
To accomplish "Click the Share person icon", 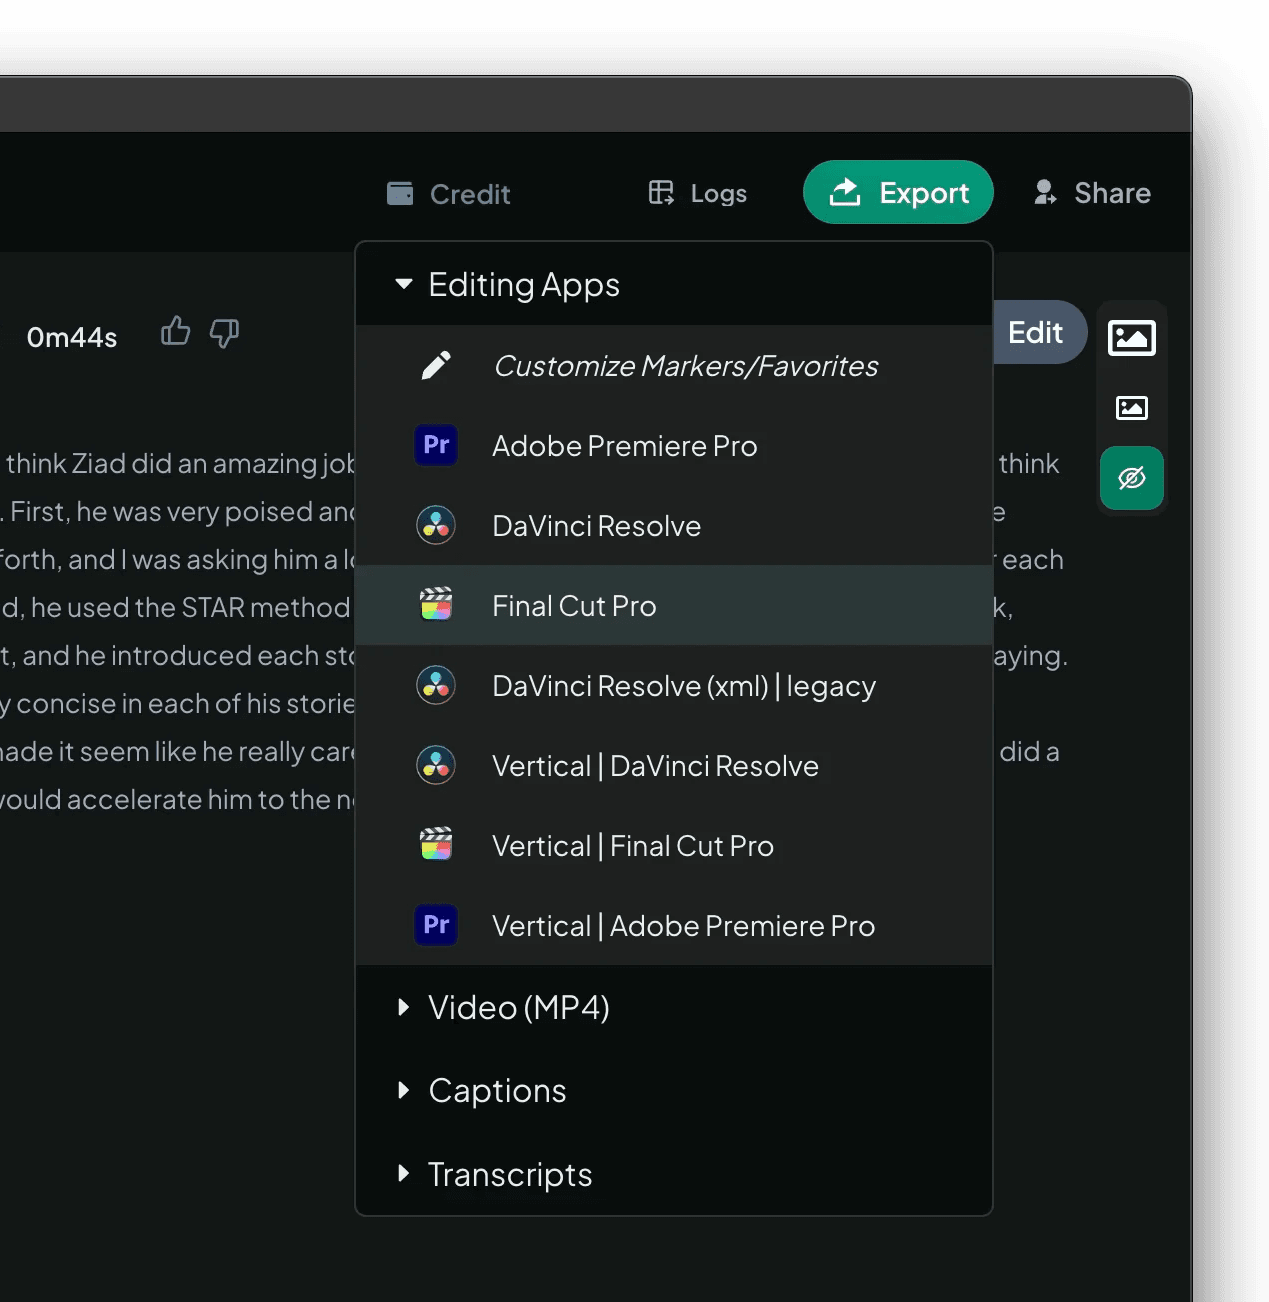I will tap(1045, 192).
